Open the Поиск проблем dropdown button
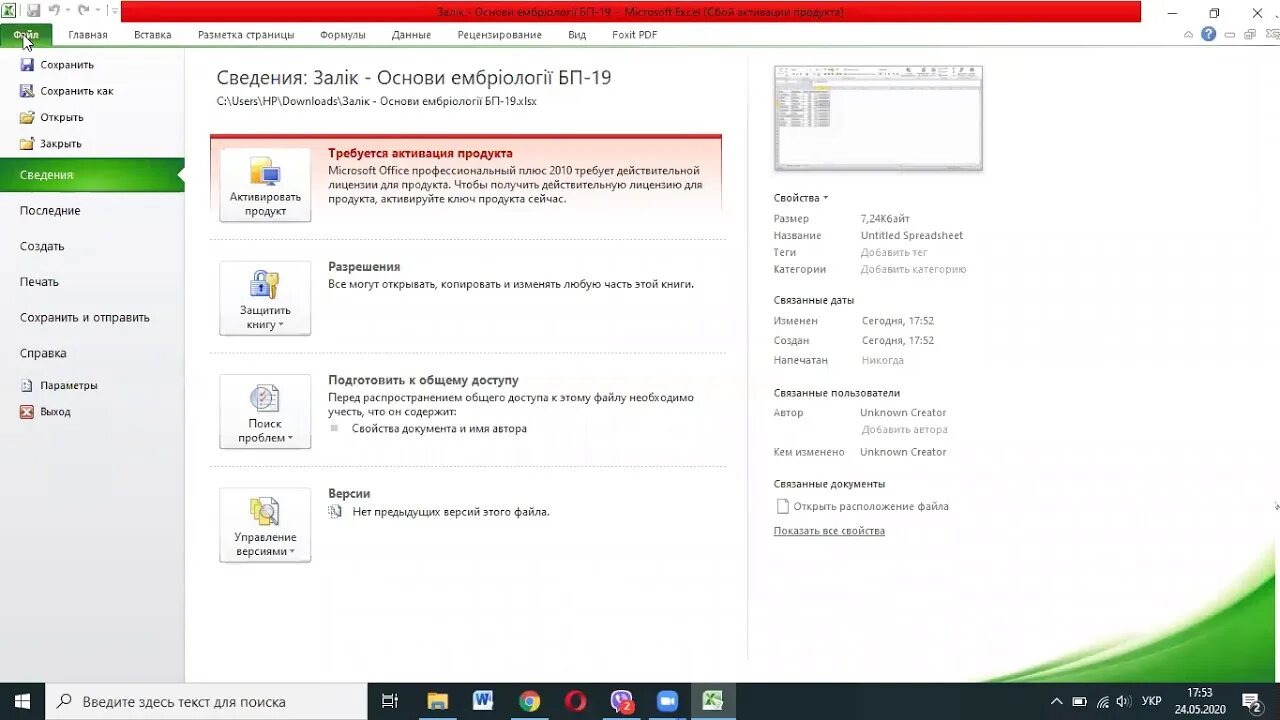 265,412
